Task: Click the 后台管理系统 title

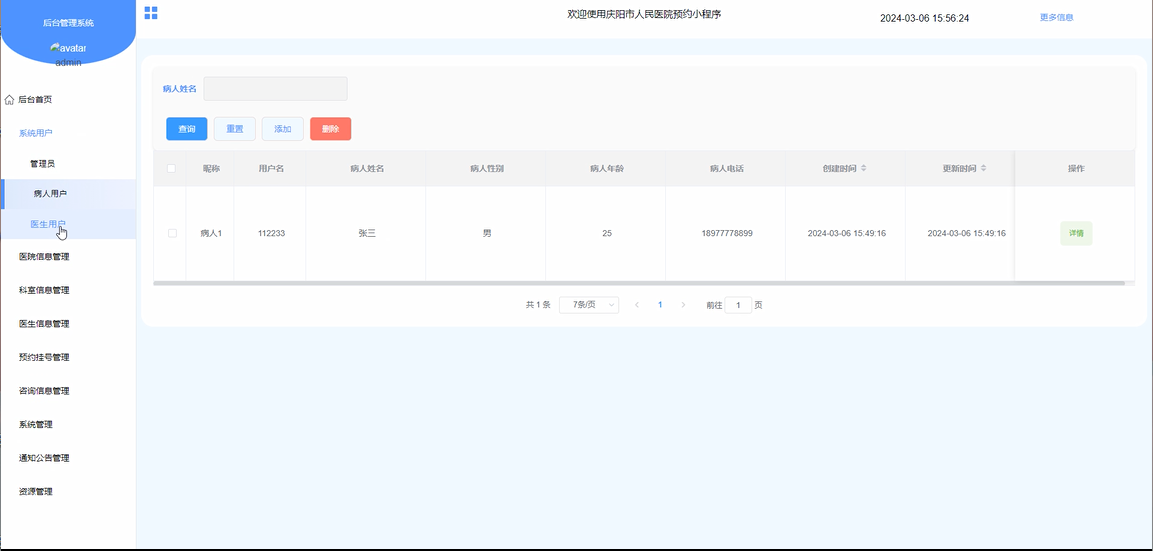Action: [68, 23]
